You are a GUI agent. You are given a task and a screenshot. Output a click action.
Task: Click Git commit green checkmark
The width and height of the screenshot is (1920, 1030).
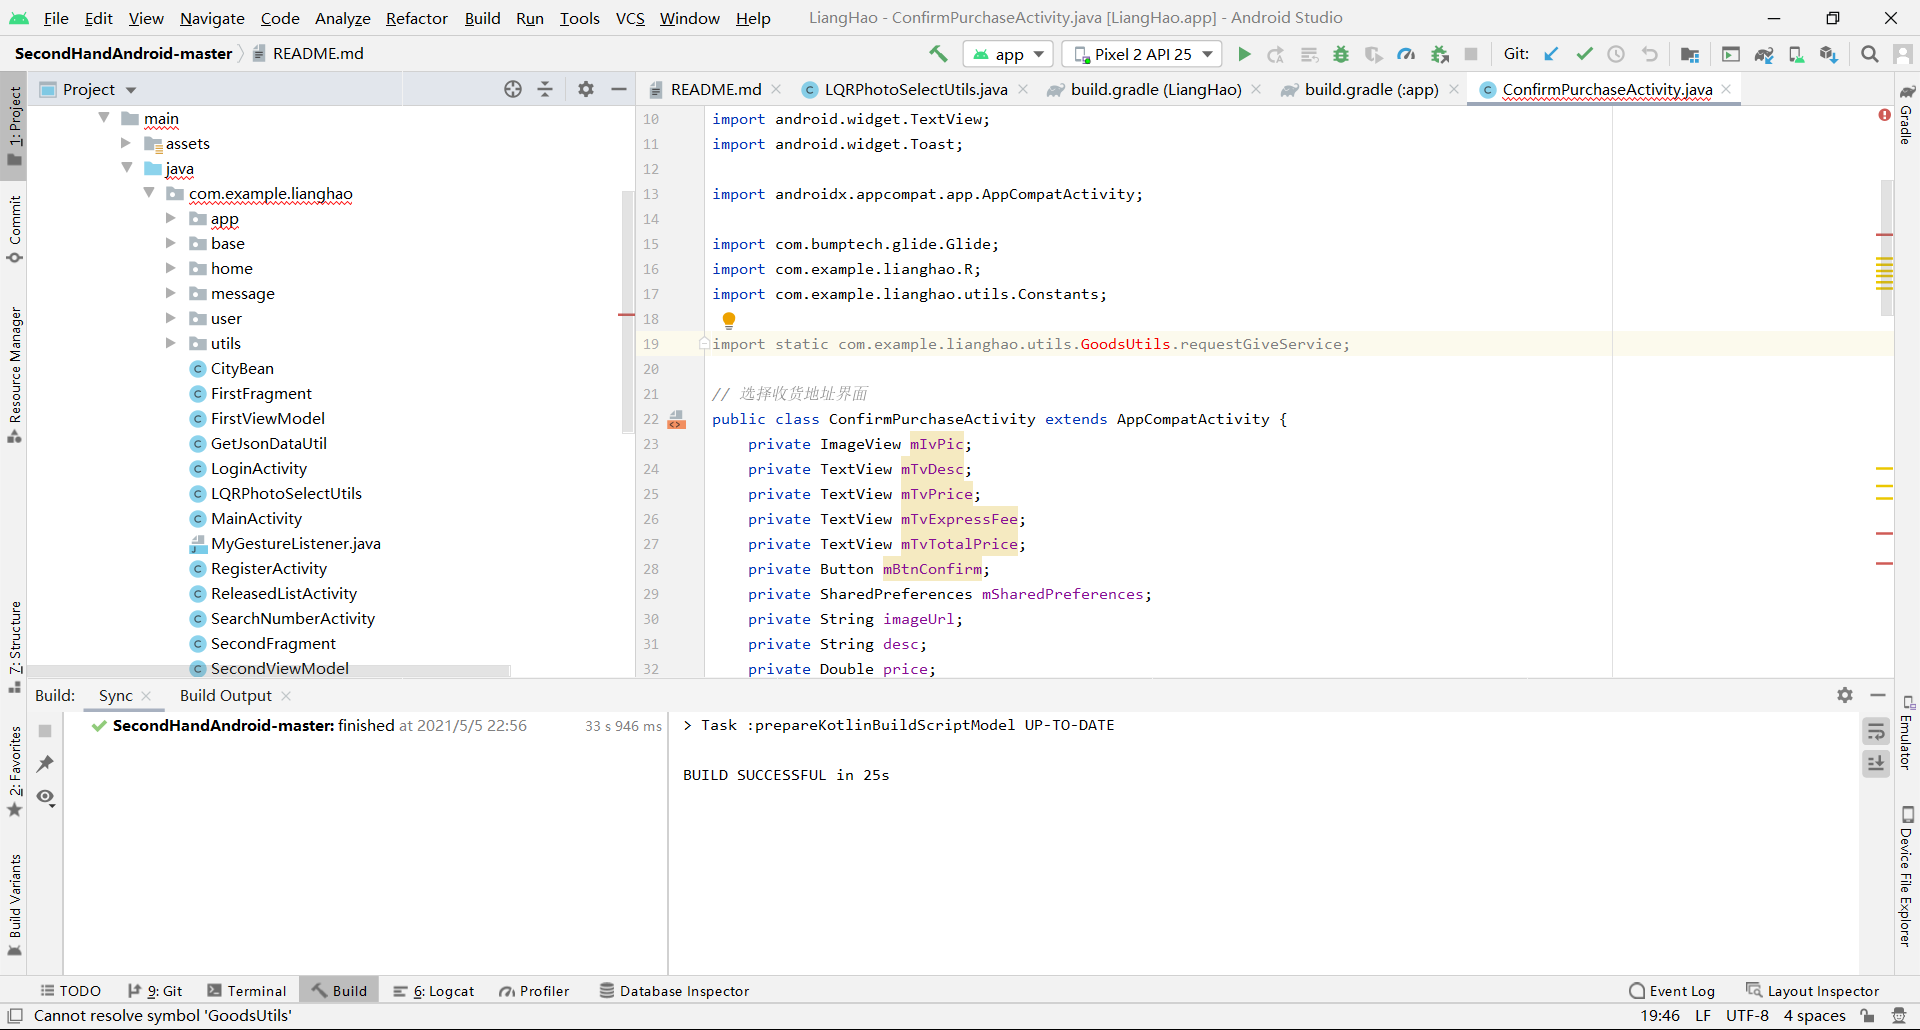pyautogui.click(x=1584, y=54)
